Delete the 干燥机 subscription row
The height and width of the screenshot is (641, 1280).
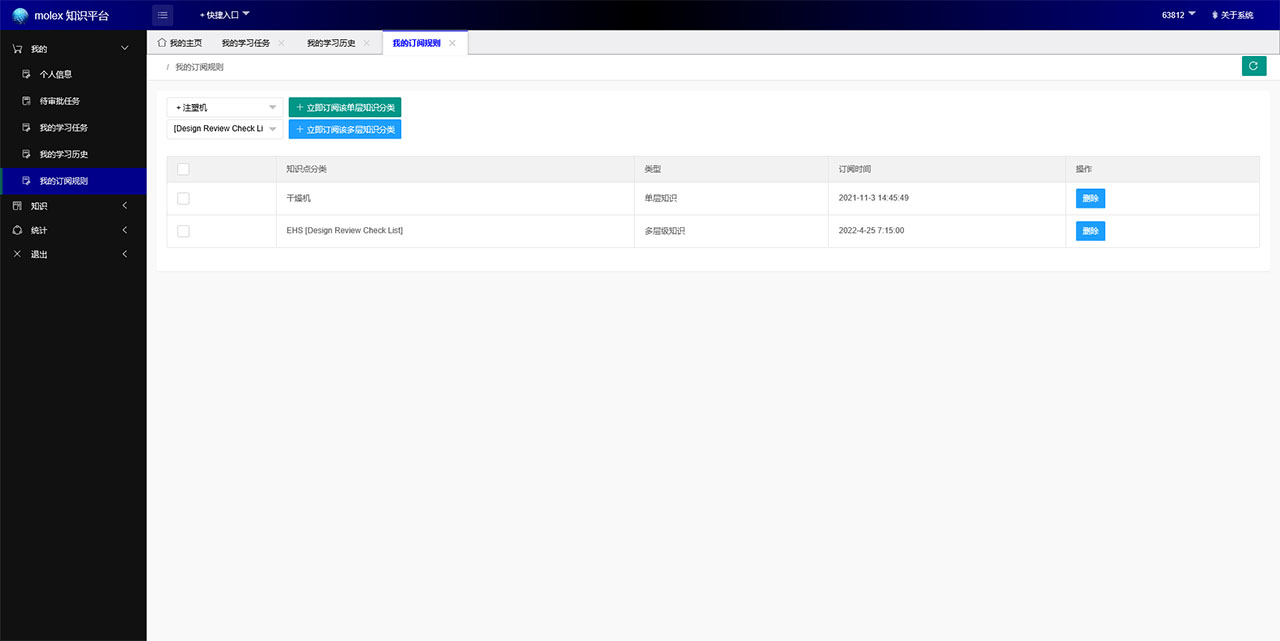1090,199
